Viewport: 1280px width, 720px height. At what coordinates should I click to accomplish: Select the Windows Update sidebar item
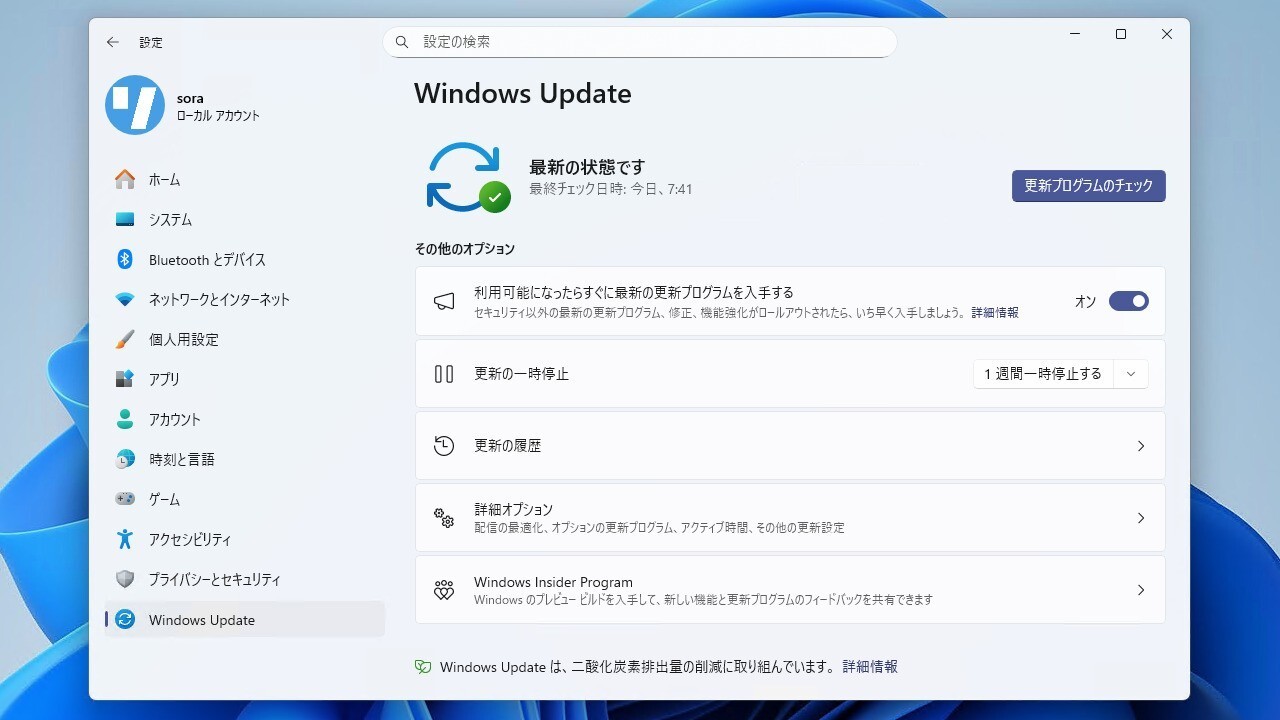[244, 619]
